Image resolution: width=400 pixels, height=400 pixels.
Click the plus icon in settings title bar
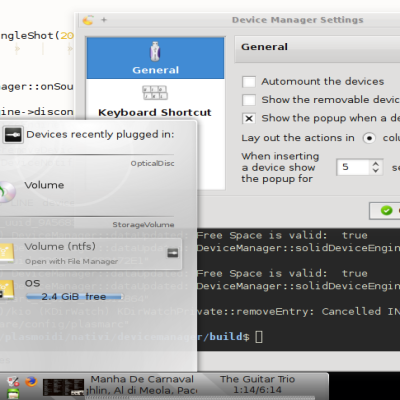tap(104, 20)
